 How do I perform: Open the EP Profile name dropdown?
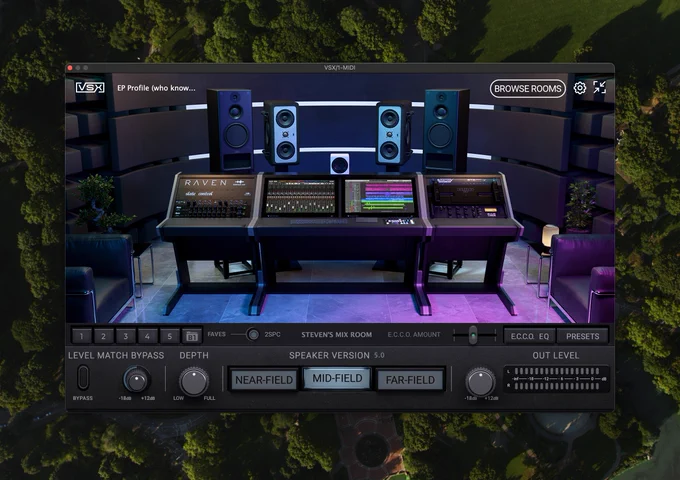[156, 88]
